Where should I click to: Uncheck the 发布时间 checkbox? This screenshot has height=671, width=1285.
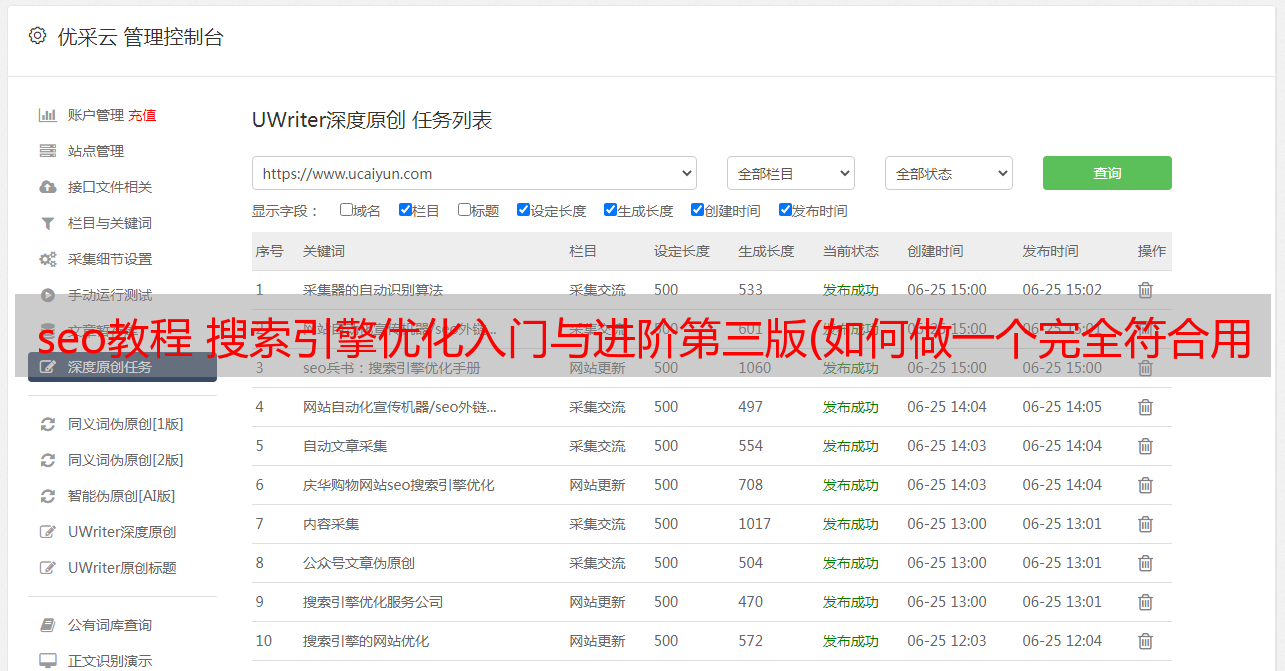click(785, 210)
